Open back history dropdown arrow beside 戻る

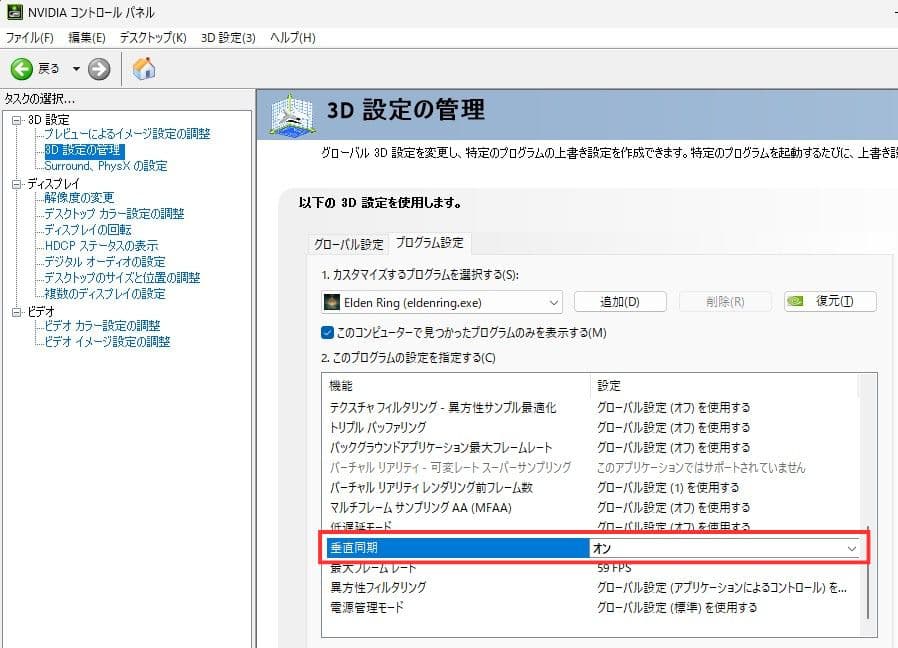[x=76, y=69]
